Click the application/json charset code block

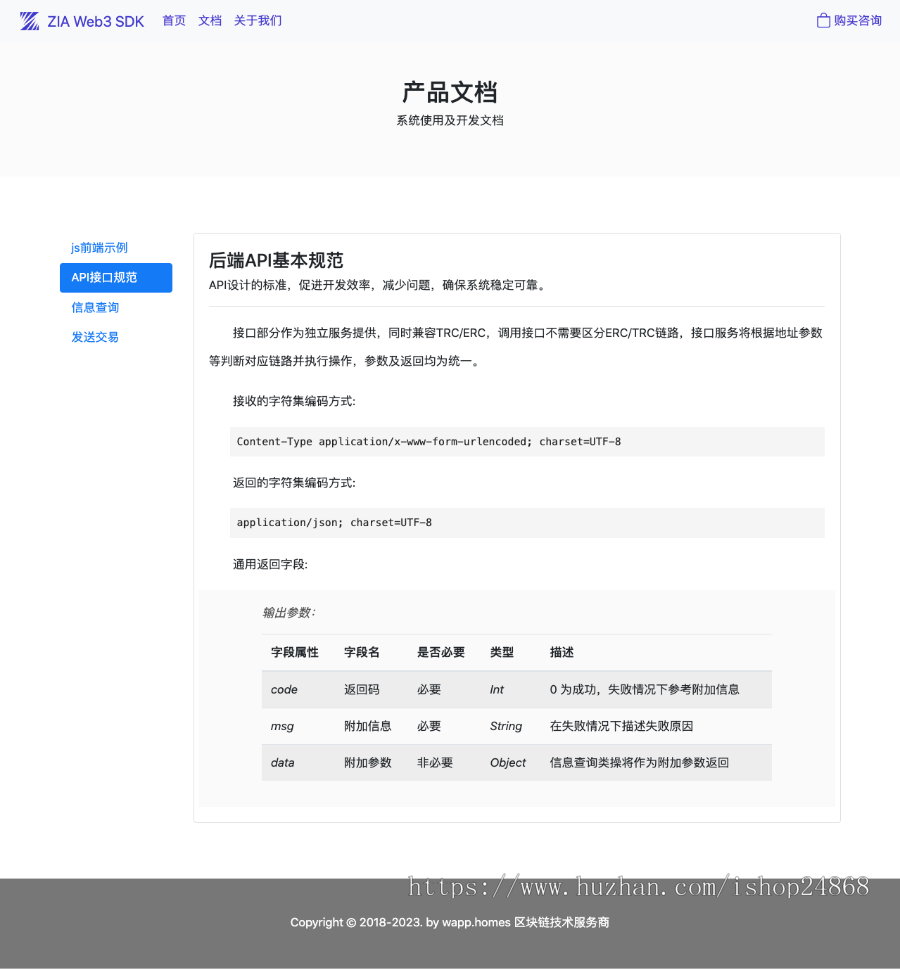click(527, 522)
